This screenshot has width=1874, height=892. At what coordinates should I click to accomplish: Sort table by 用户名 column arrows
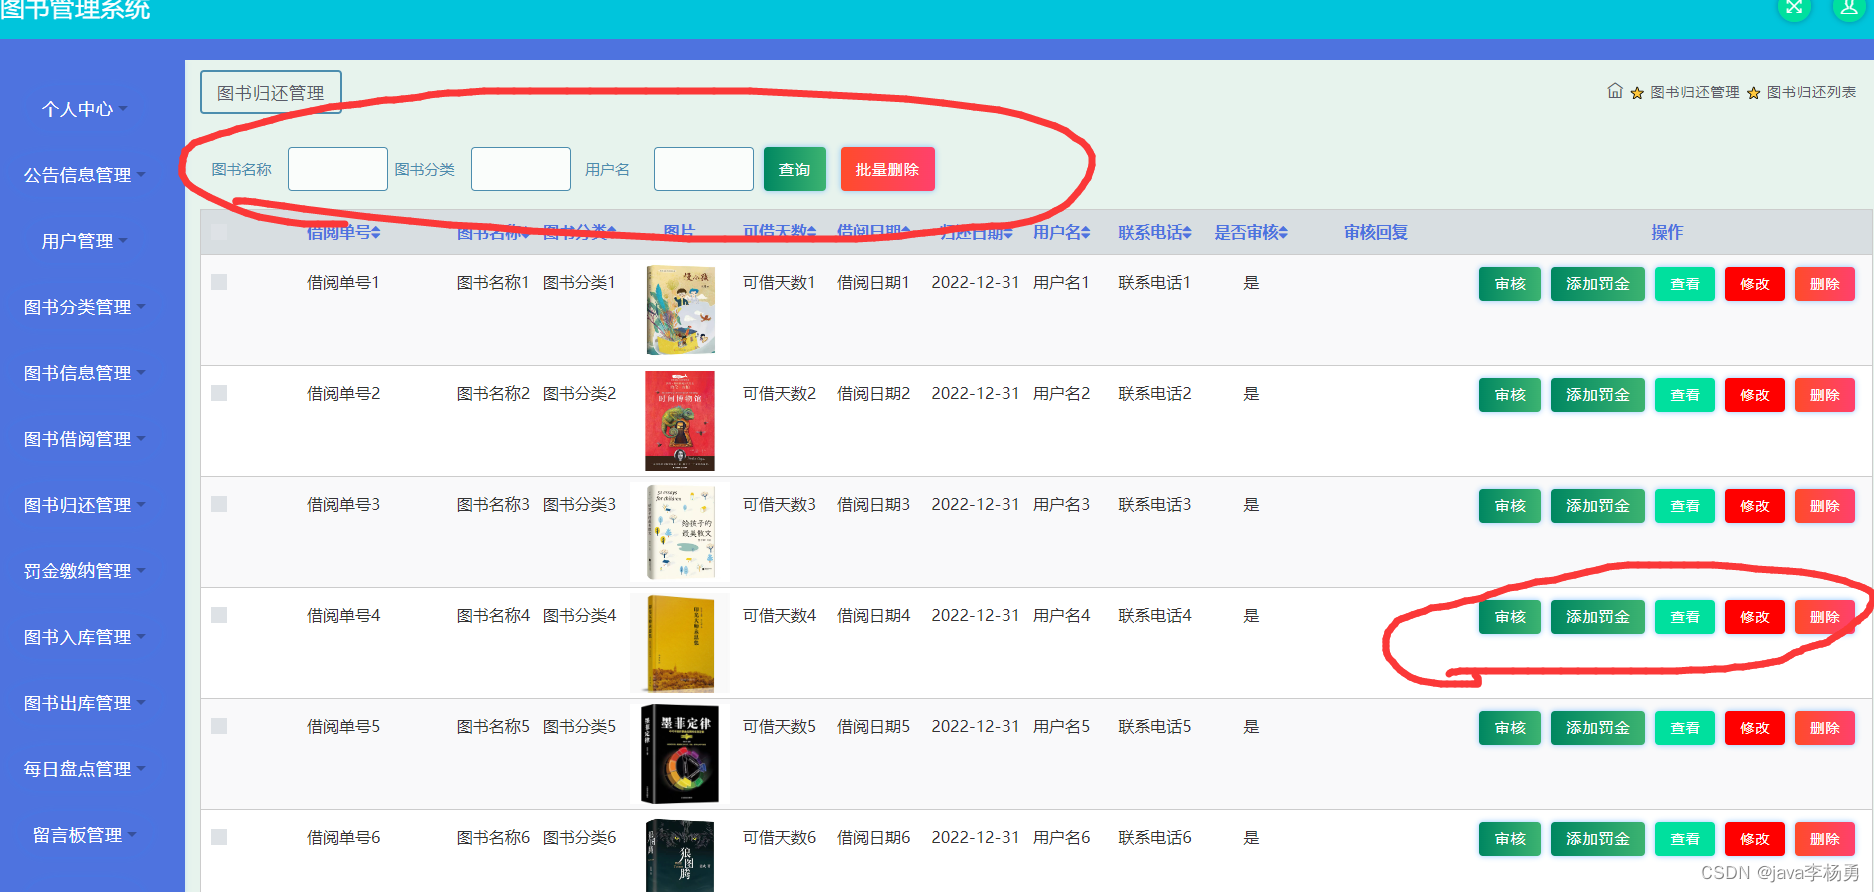(x=1085, y=233)
